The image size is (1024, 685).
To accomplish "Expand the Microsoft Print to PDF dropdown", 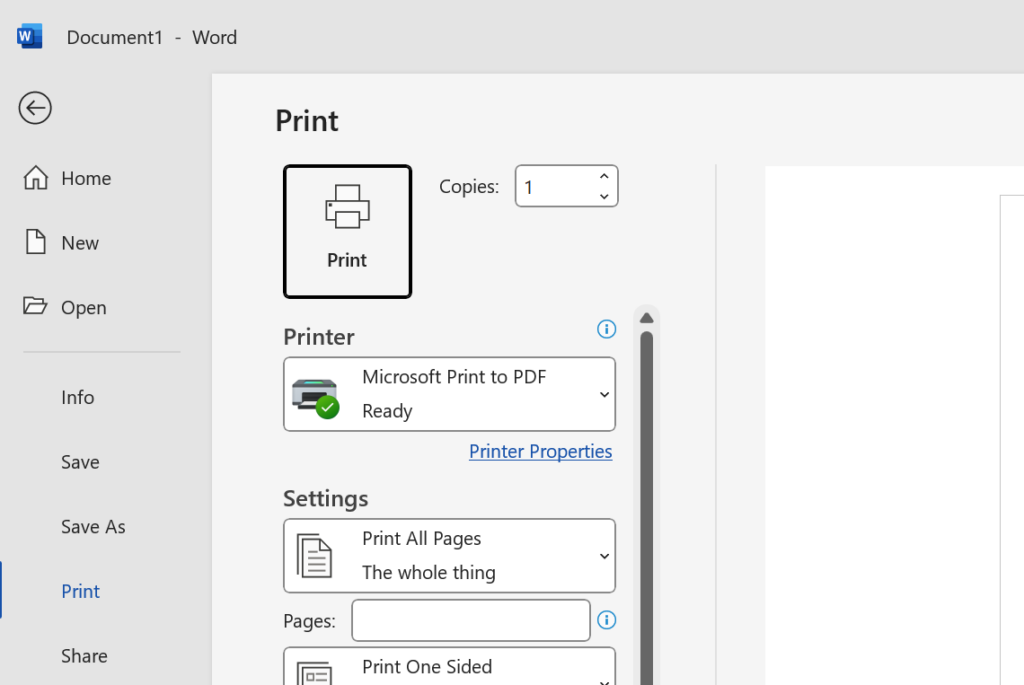I will point(604,395).
